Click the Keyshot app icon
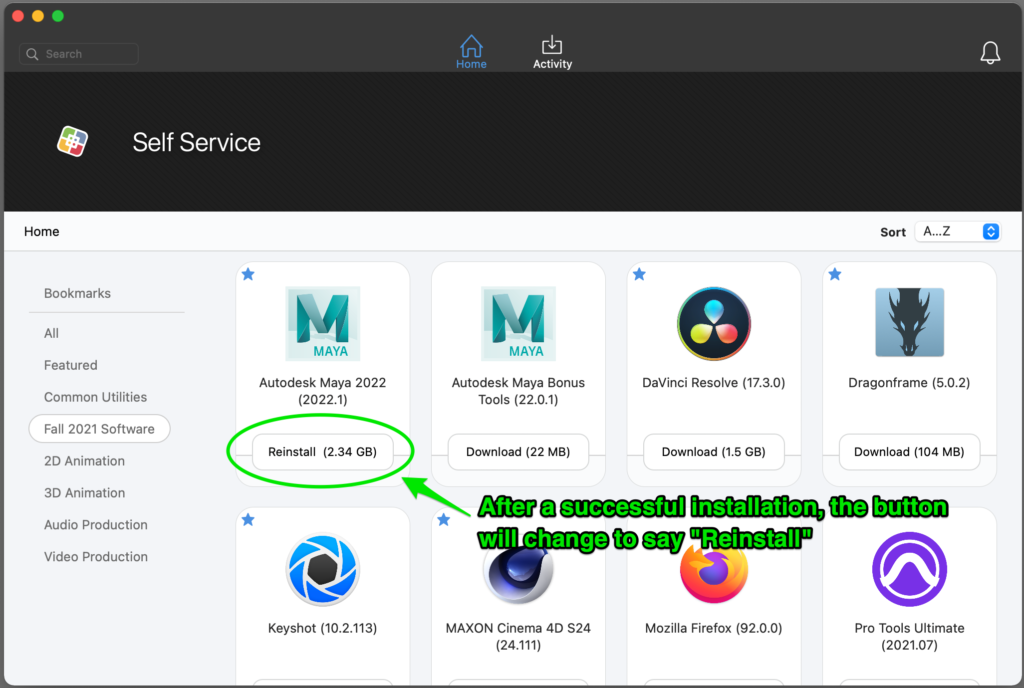 pos(323,570)
